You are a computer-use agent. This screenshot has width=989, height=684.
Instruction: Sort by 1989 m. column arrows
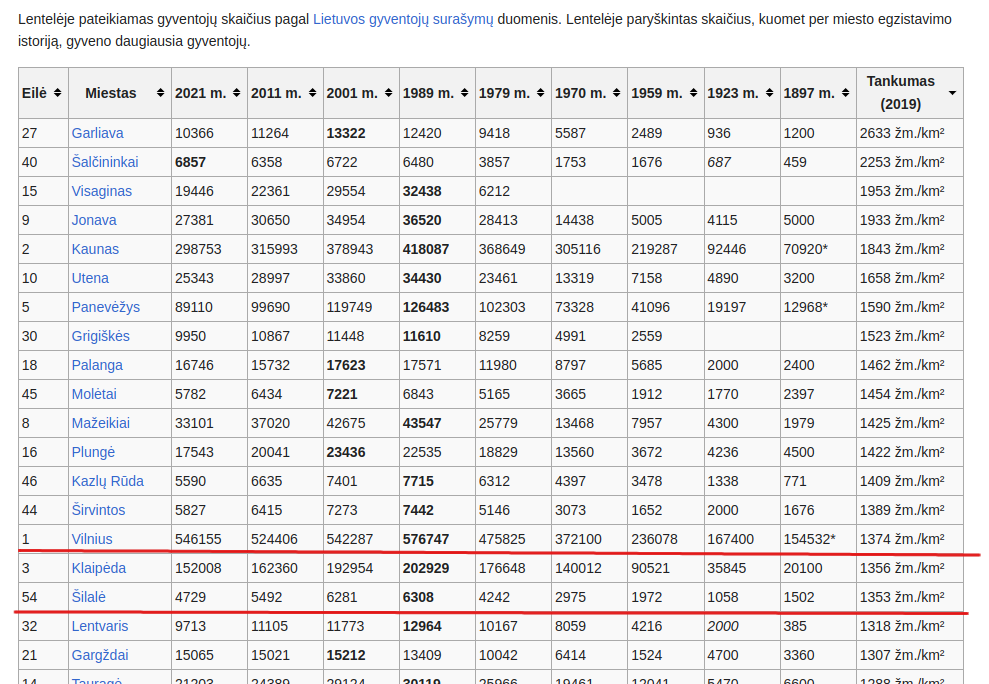point(465,93)
